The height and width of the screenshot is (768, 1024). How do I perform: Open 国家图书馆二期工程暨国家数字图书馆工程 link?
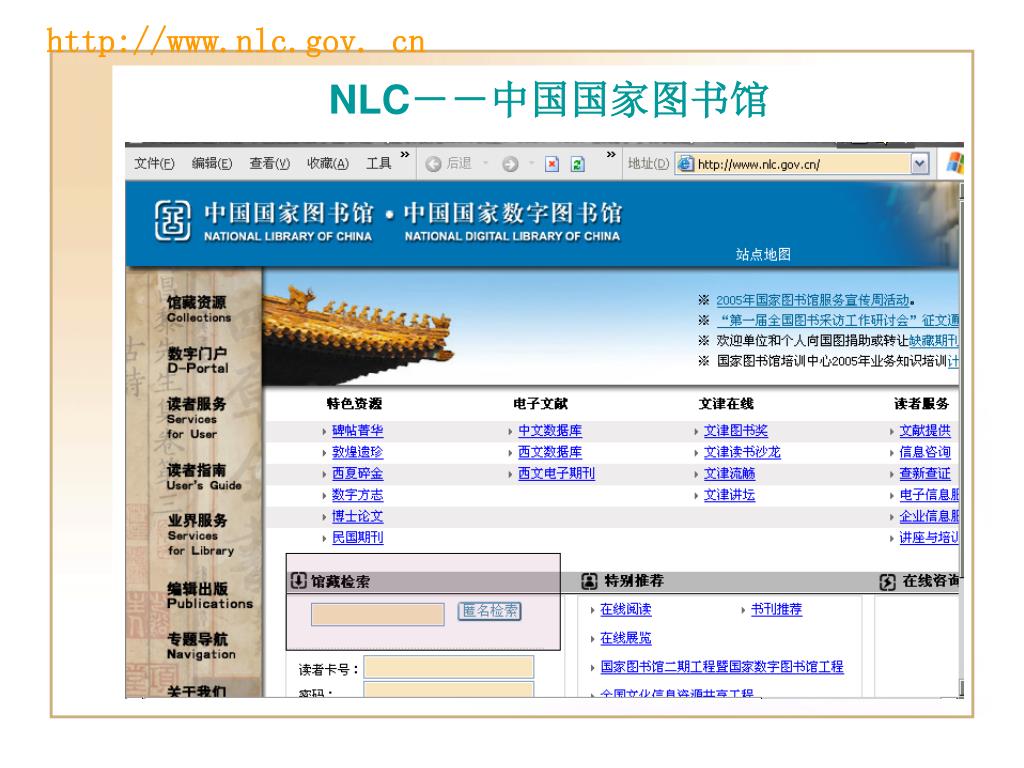(722, 667)
